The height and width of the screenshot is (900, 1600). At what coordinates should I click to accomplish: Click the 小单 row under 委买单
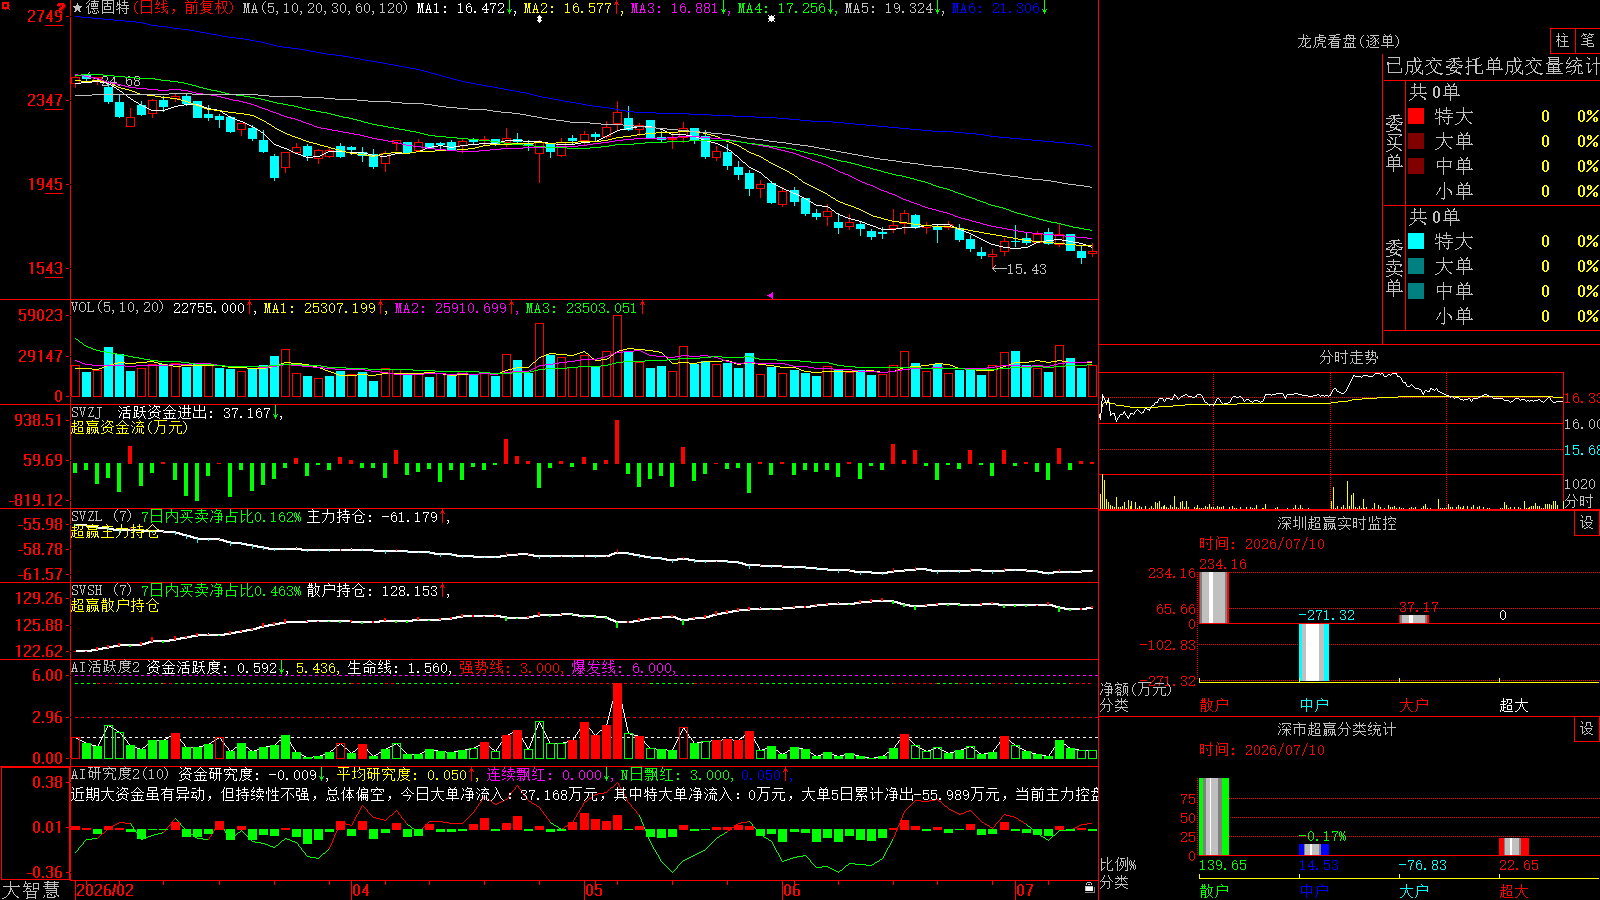[1504, 191]
